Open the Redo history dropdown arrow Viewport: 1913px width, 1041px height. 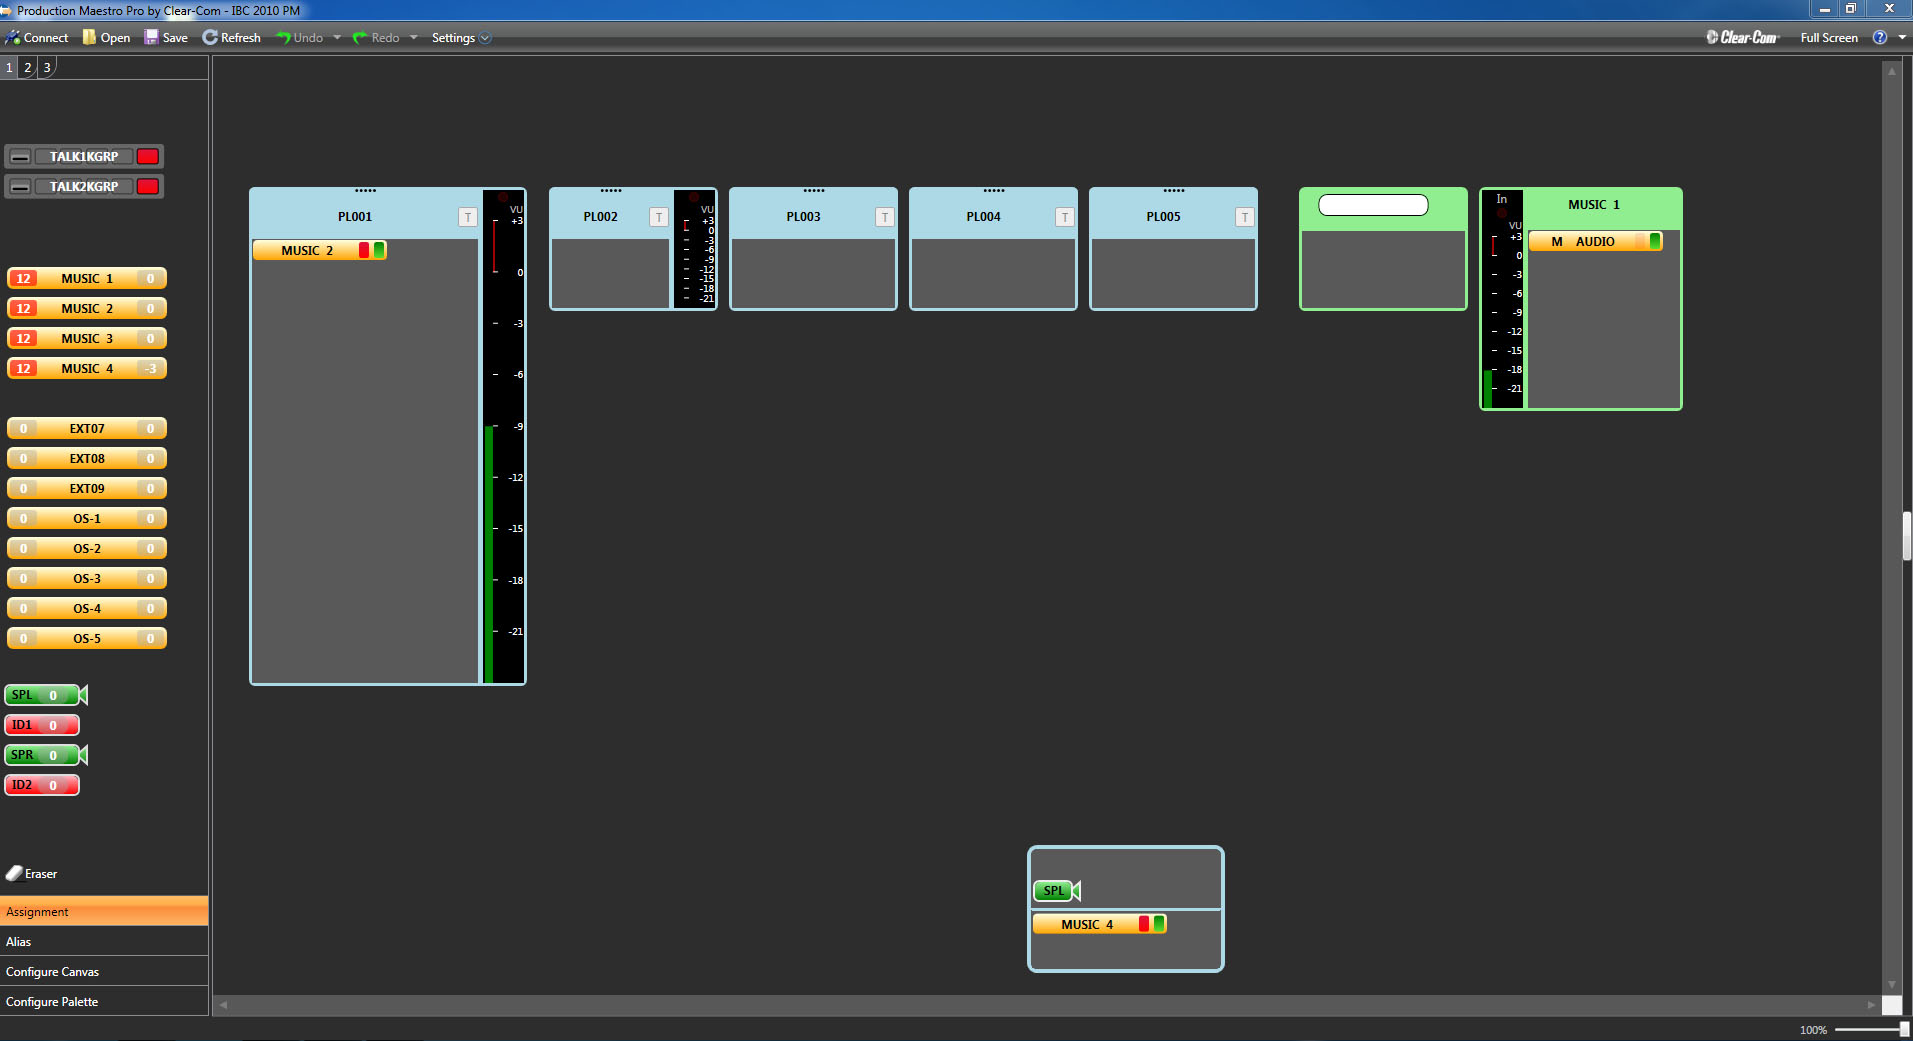click(x=414, y=38)
